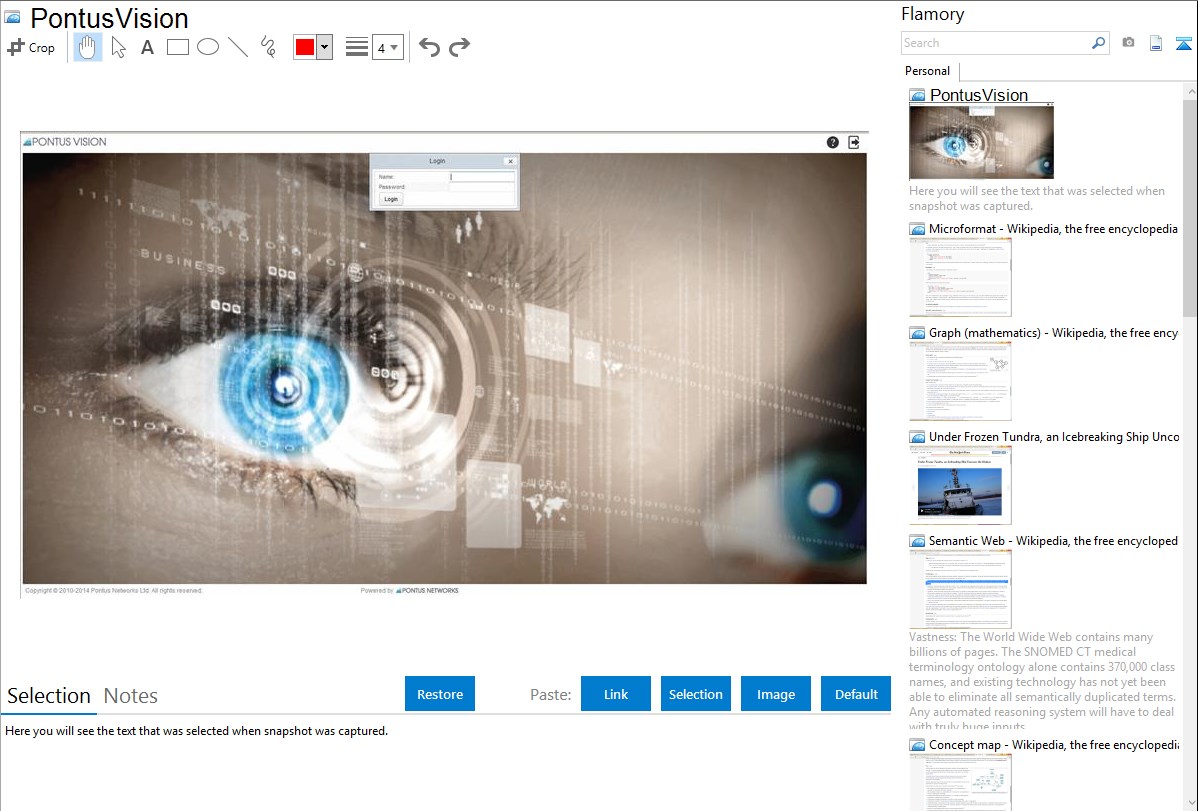Click the help question mark icon in snapshot

pyautogui.click(x=833, y=142)
